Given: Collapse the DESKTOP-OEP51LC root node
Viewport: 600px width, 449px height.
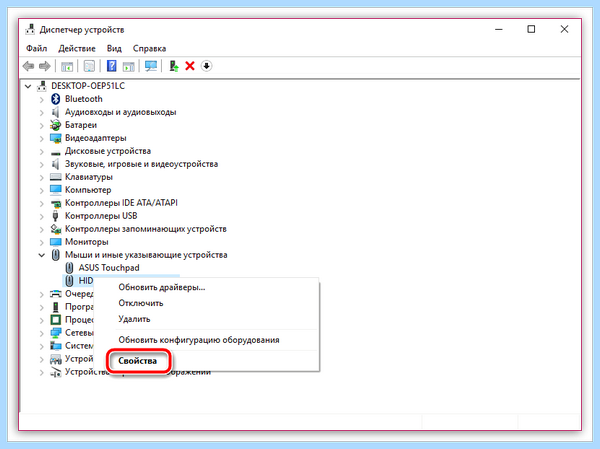Looking at the screenshot, I should tap(28, 86).
